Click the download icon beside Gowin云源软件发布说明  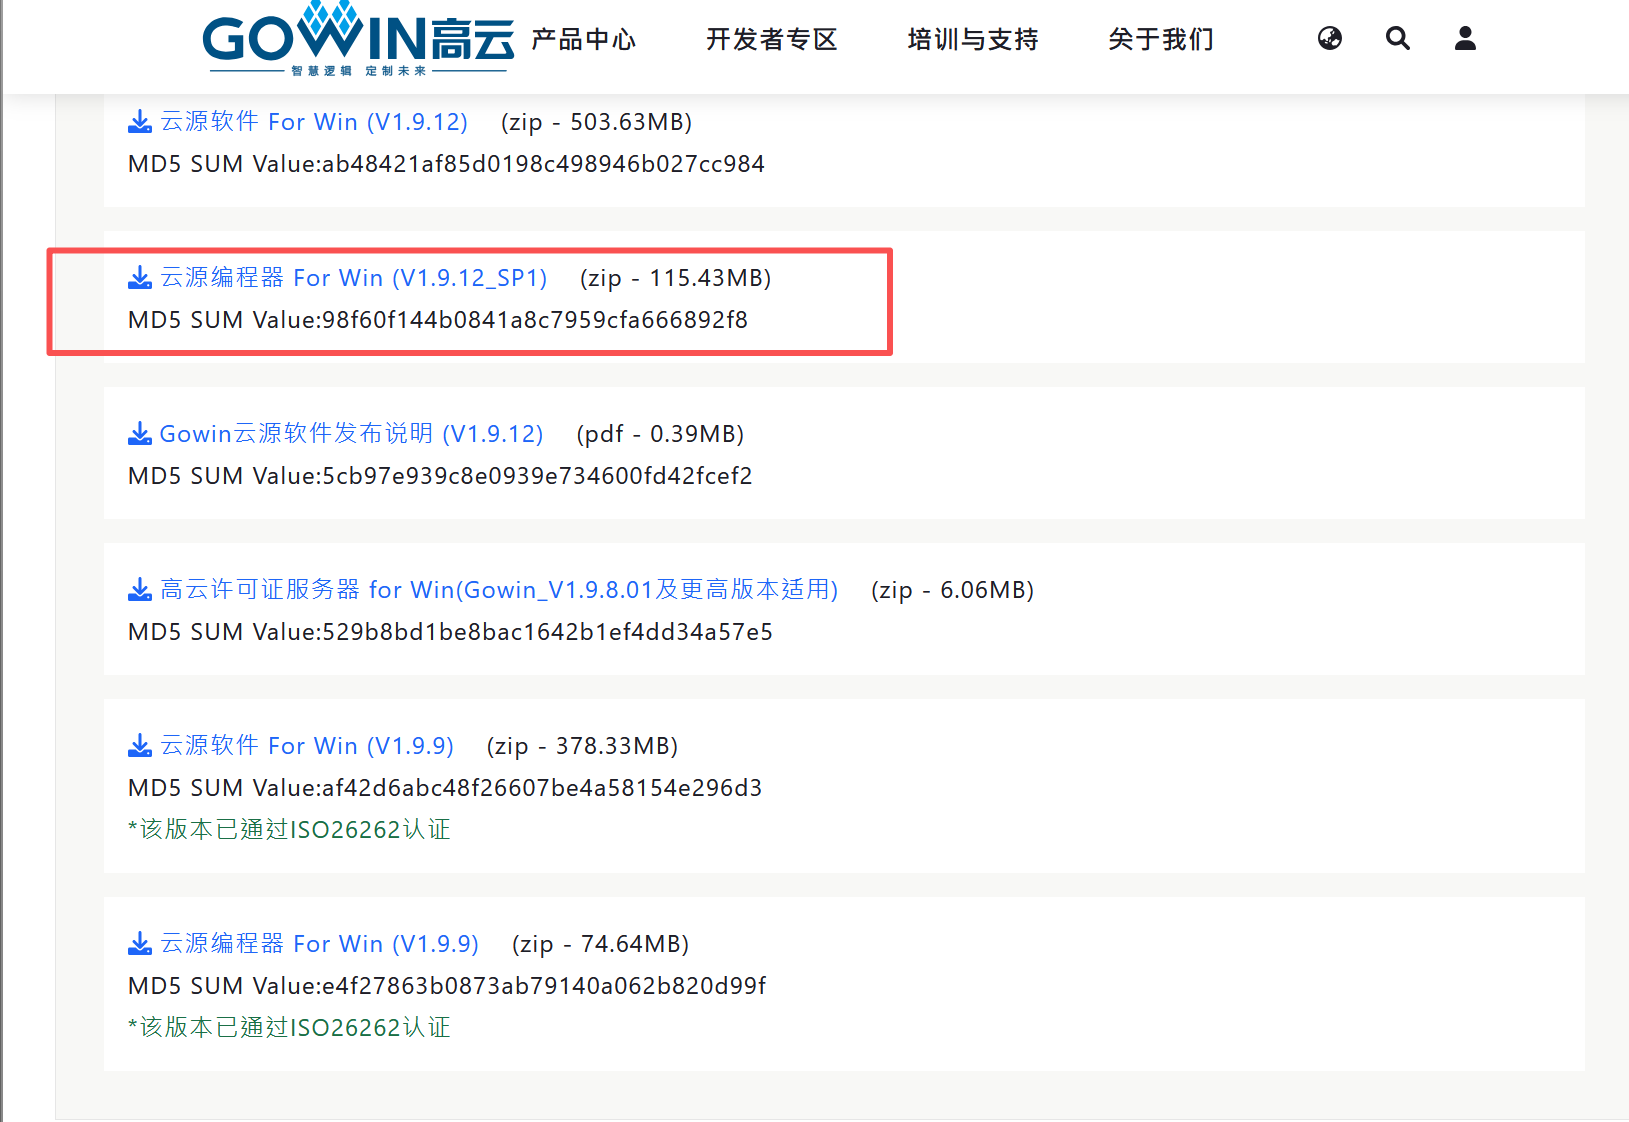point(139,433)
